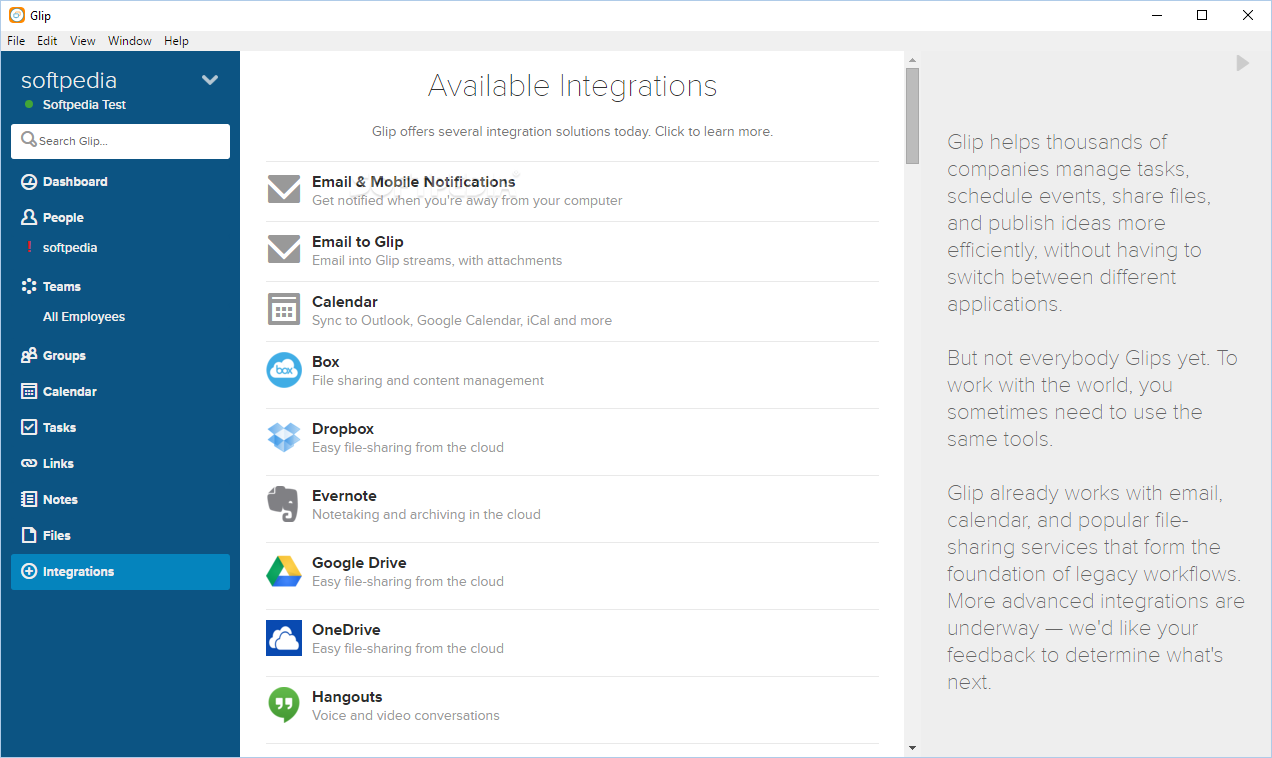Click 'Sync to Outlook, Google Calendar' description

click(x=462, y=321)
